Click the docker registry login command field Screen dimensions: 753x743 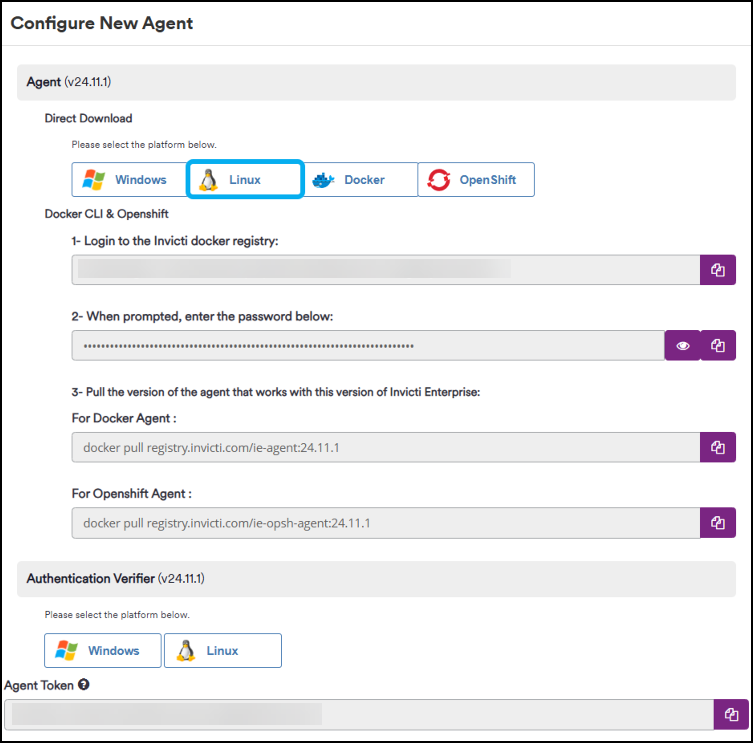point(386,270)
